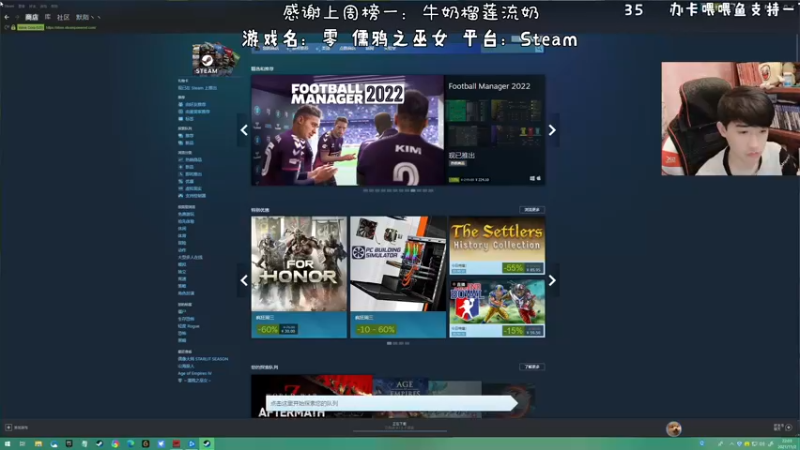Open Age of Empires IV in the sidebar
The height and width of the screenshot is (450, 800).
pos(194,373)
